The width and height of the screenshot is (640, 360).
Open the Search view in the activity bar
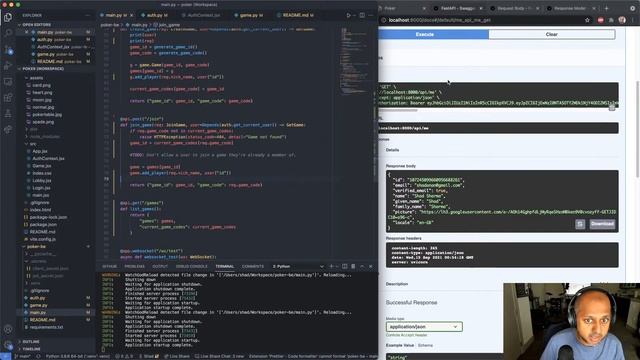(x=8, y=33)
